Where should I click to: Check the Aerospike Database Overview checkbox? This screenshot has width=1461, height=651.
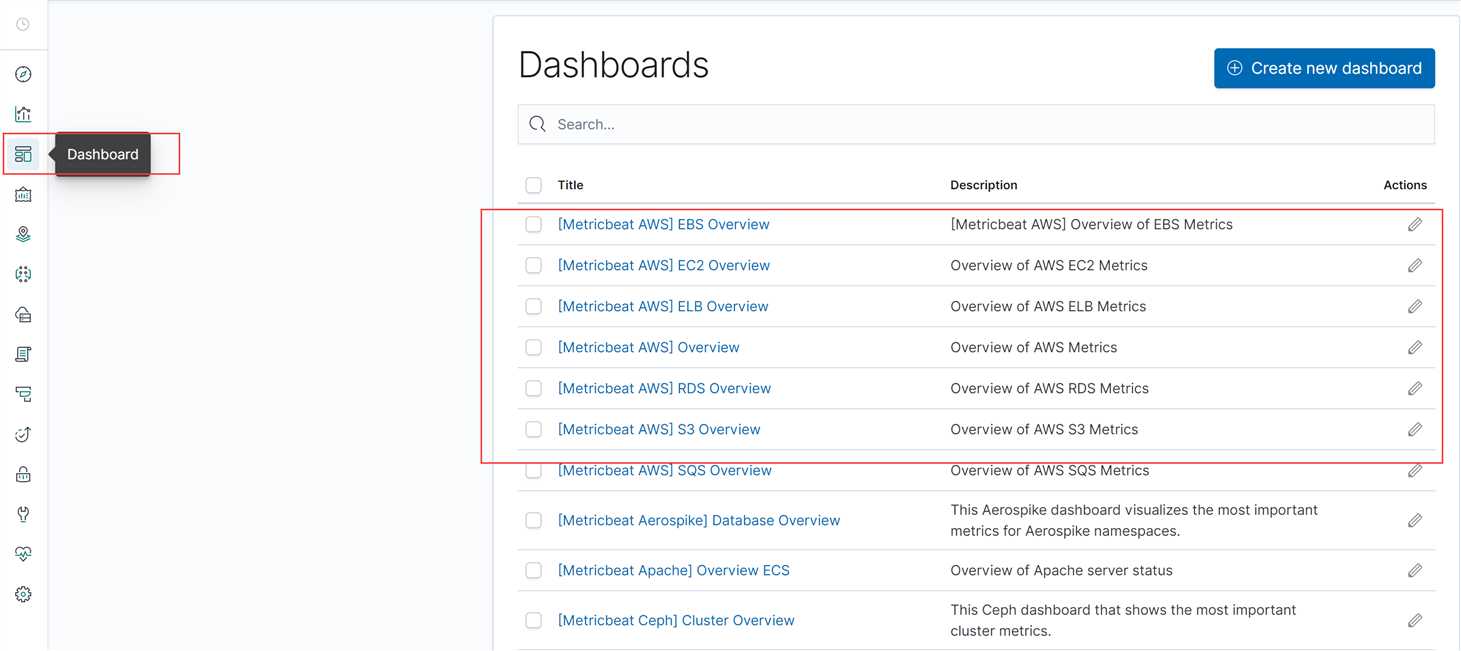point(534,521)
